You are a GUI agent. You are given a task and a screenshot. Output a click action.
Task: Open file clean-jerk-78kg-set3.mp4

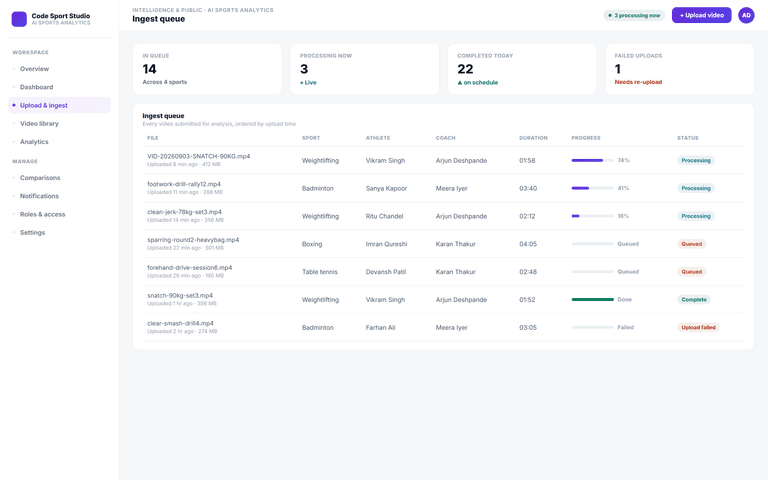[x=184, y=212]
